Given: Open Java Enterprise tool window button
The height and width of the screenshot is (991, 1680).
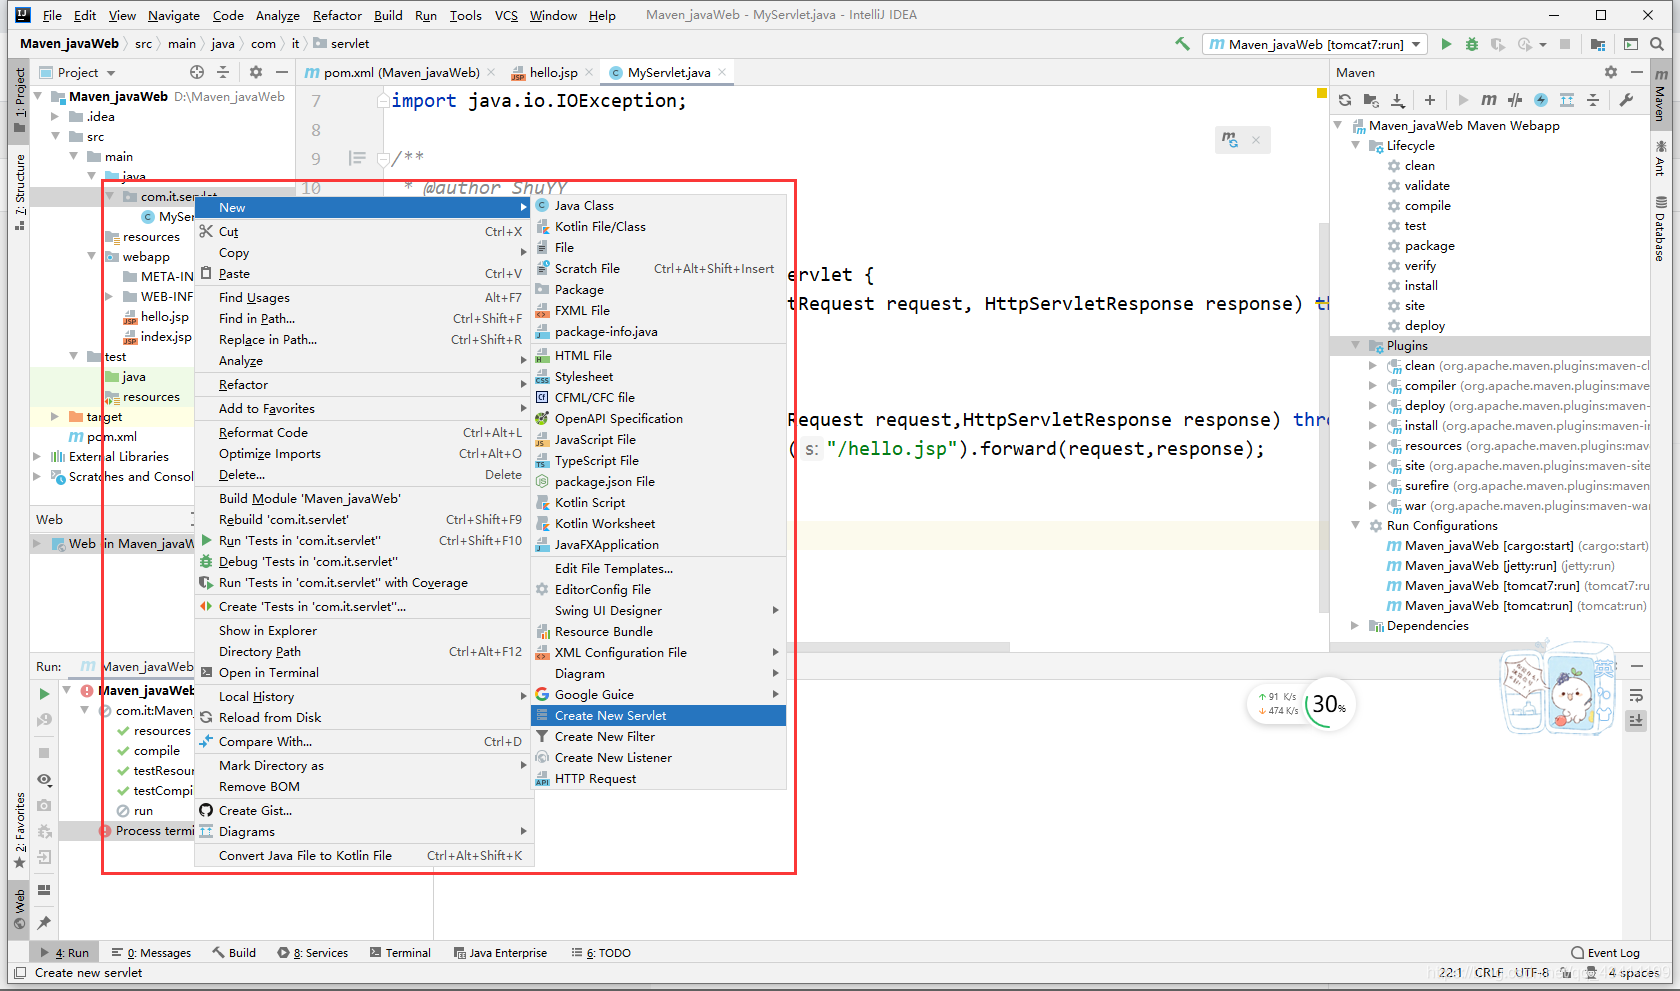Looking at the screenshot, I should [500, 953].
